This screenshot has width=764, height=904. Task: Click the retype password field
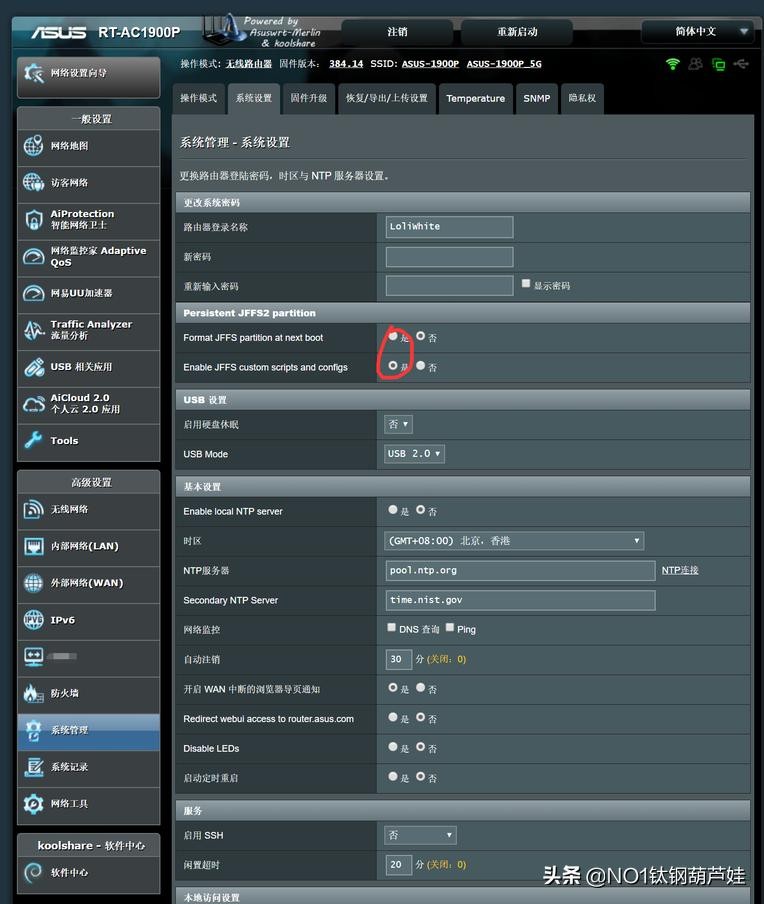(x=449, y=286)
